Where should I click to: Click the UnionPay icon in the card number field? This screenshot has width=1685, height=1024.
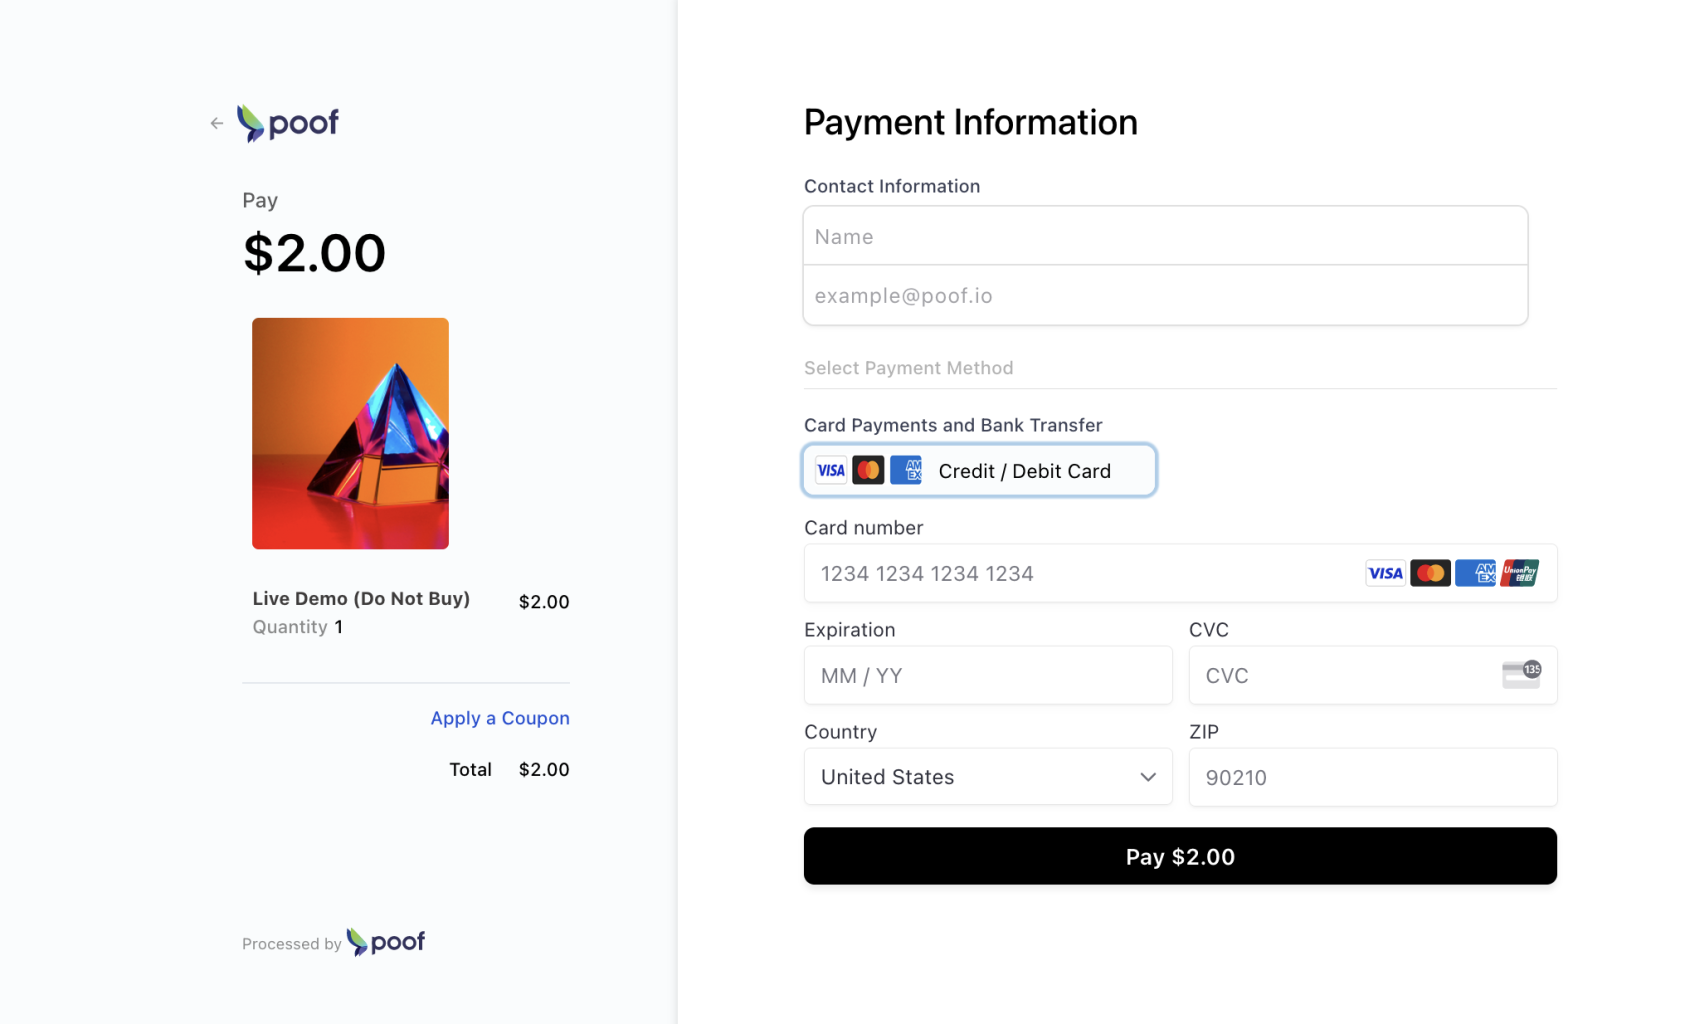click(1519, 573)
